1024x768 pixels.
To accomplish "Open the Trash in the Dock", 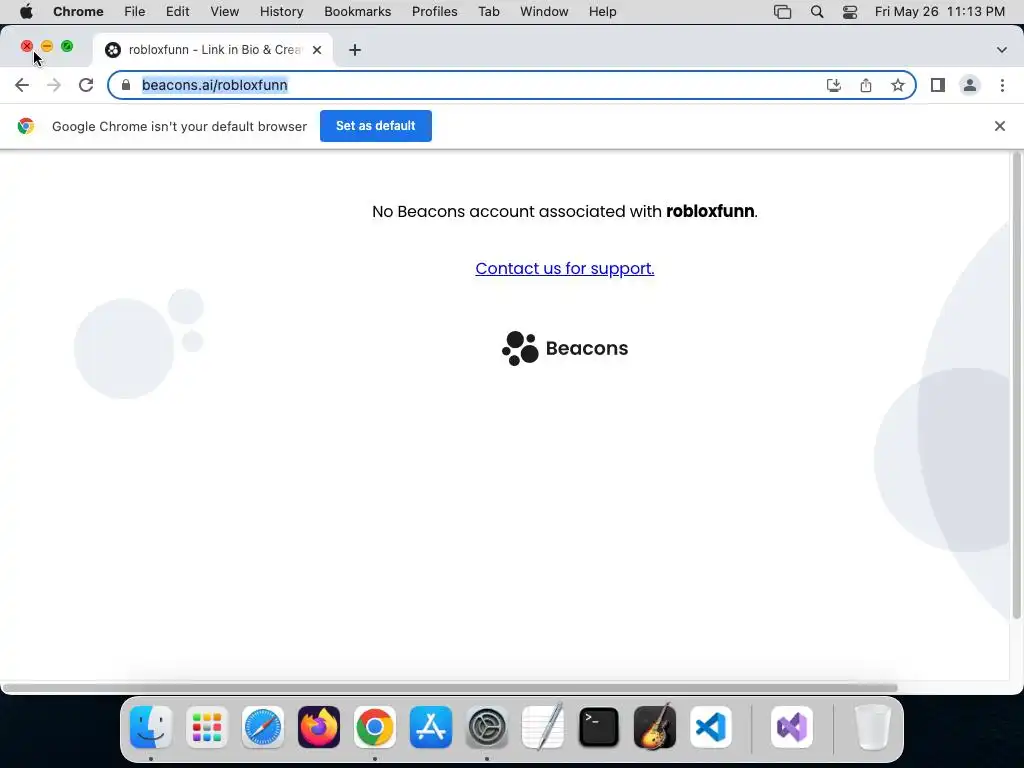I will (872, 727).
